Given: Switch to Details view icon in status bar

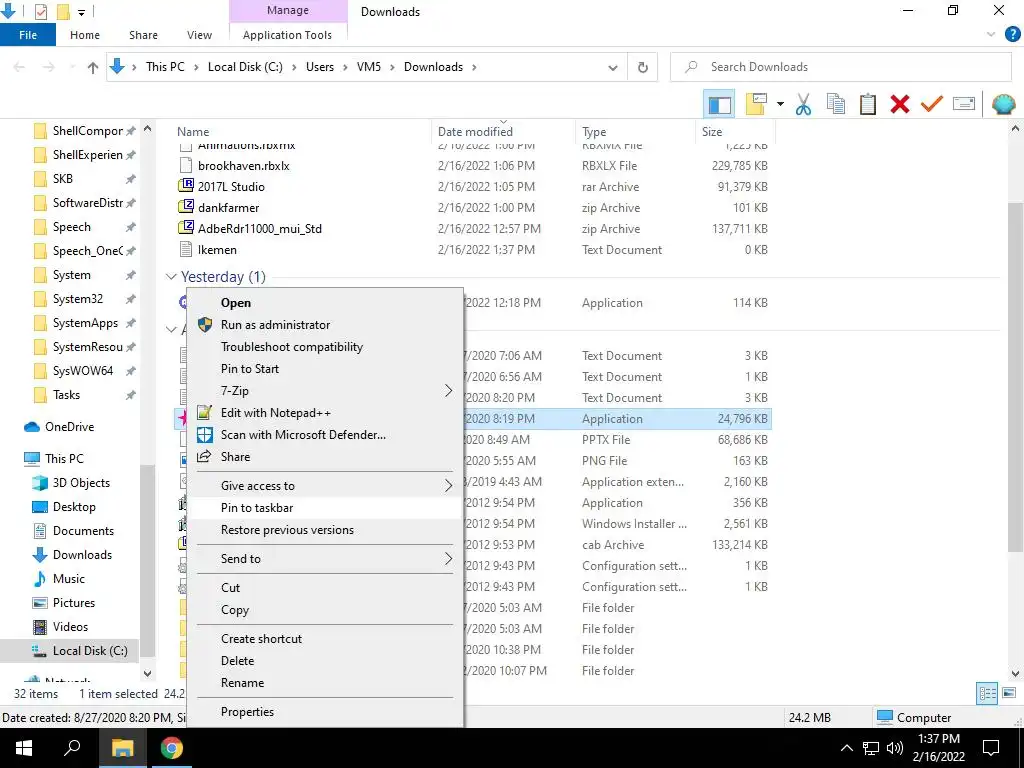Looking at the screenshot, I should point(987,694).
